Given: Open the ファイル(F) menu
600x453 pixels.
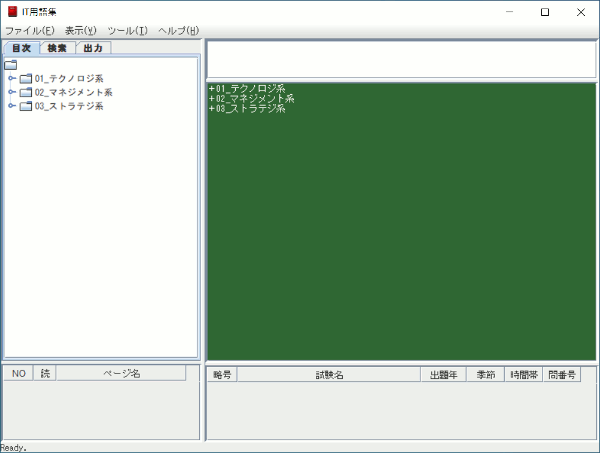Looking at the screenshot, I should (30, 31).
